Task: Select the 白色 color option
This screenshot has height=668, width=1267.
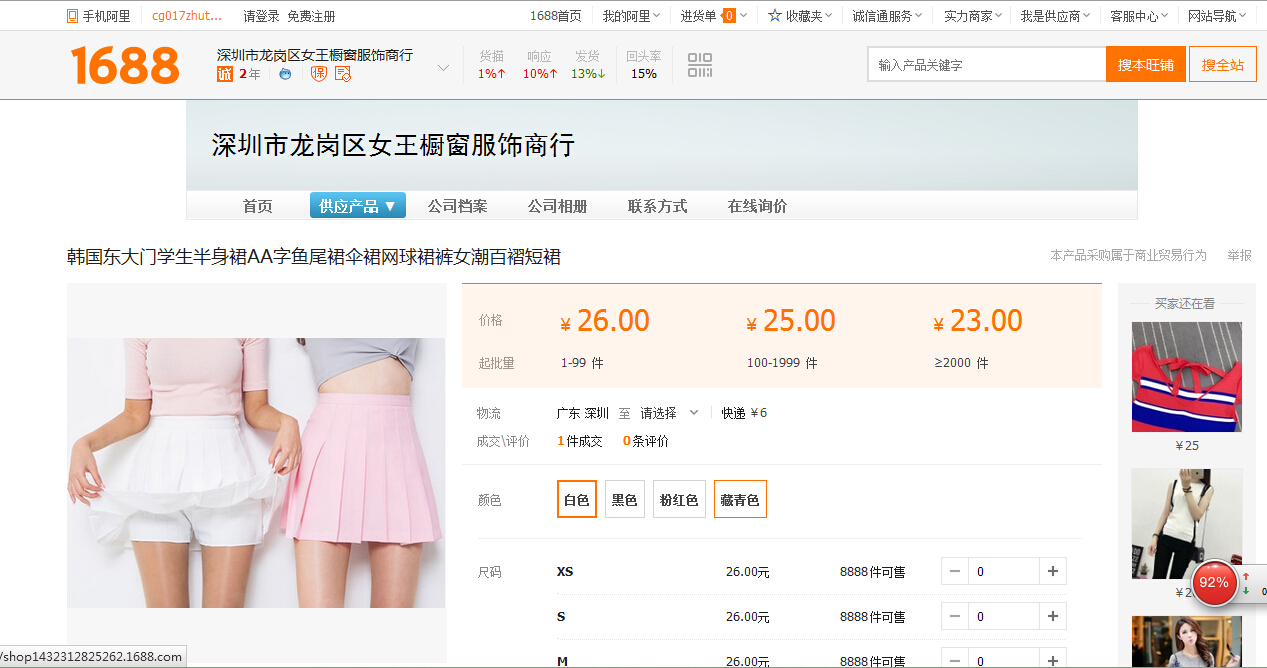Action: [x=577, y=500]
